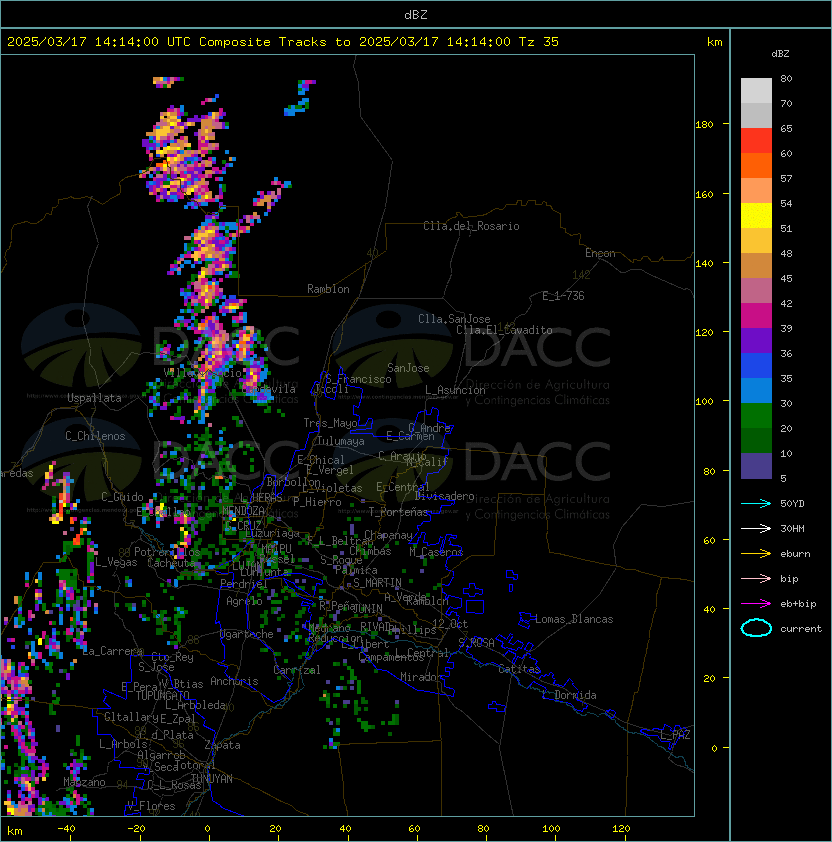Click the 'L_Dormida' place label
Screen dimensions: 832x842
[x=569, y=695]
